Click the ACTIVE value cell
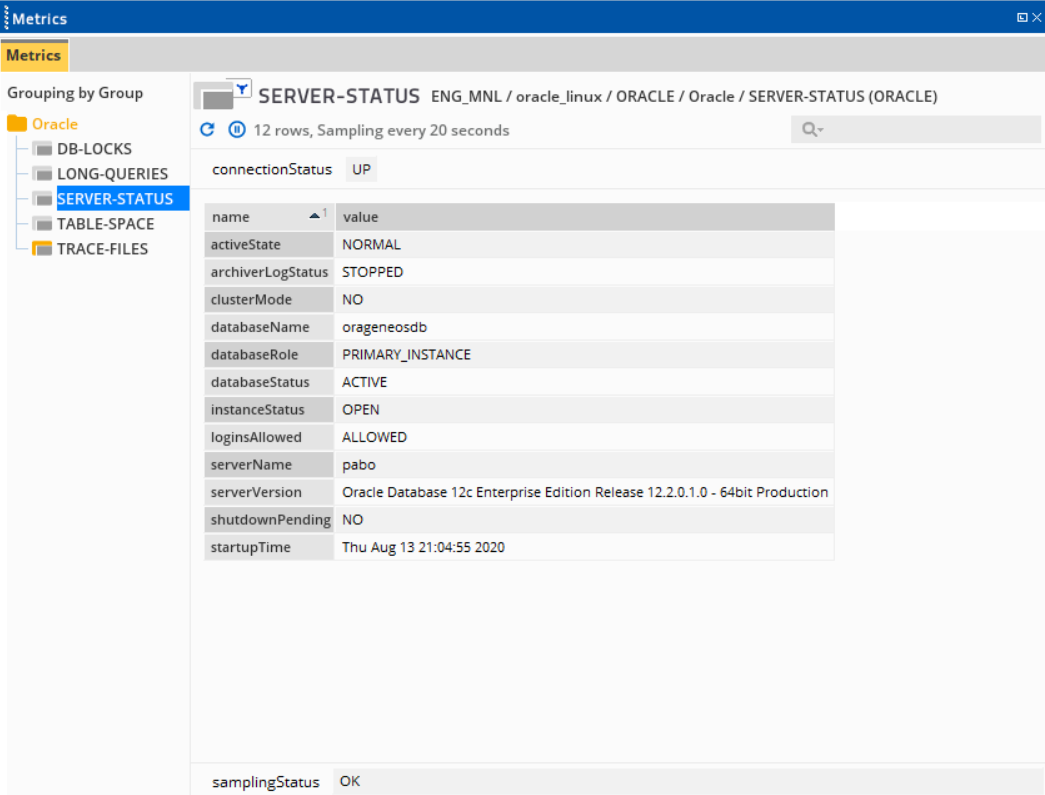This screenshot has width=1045, height=795. 584,382
